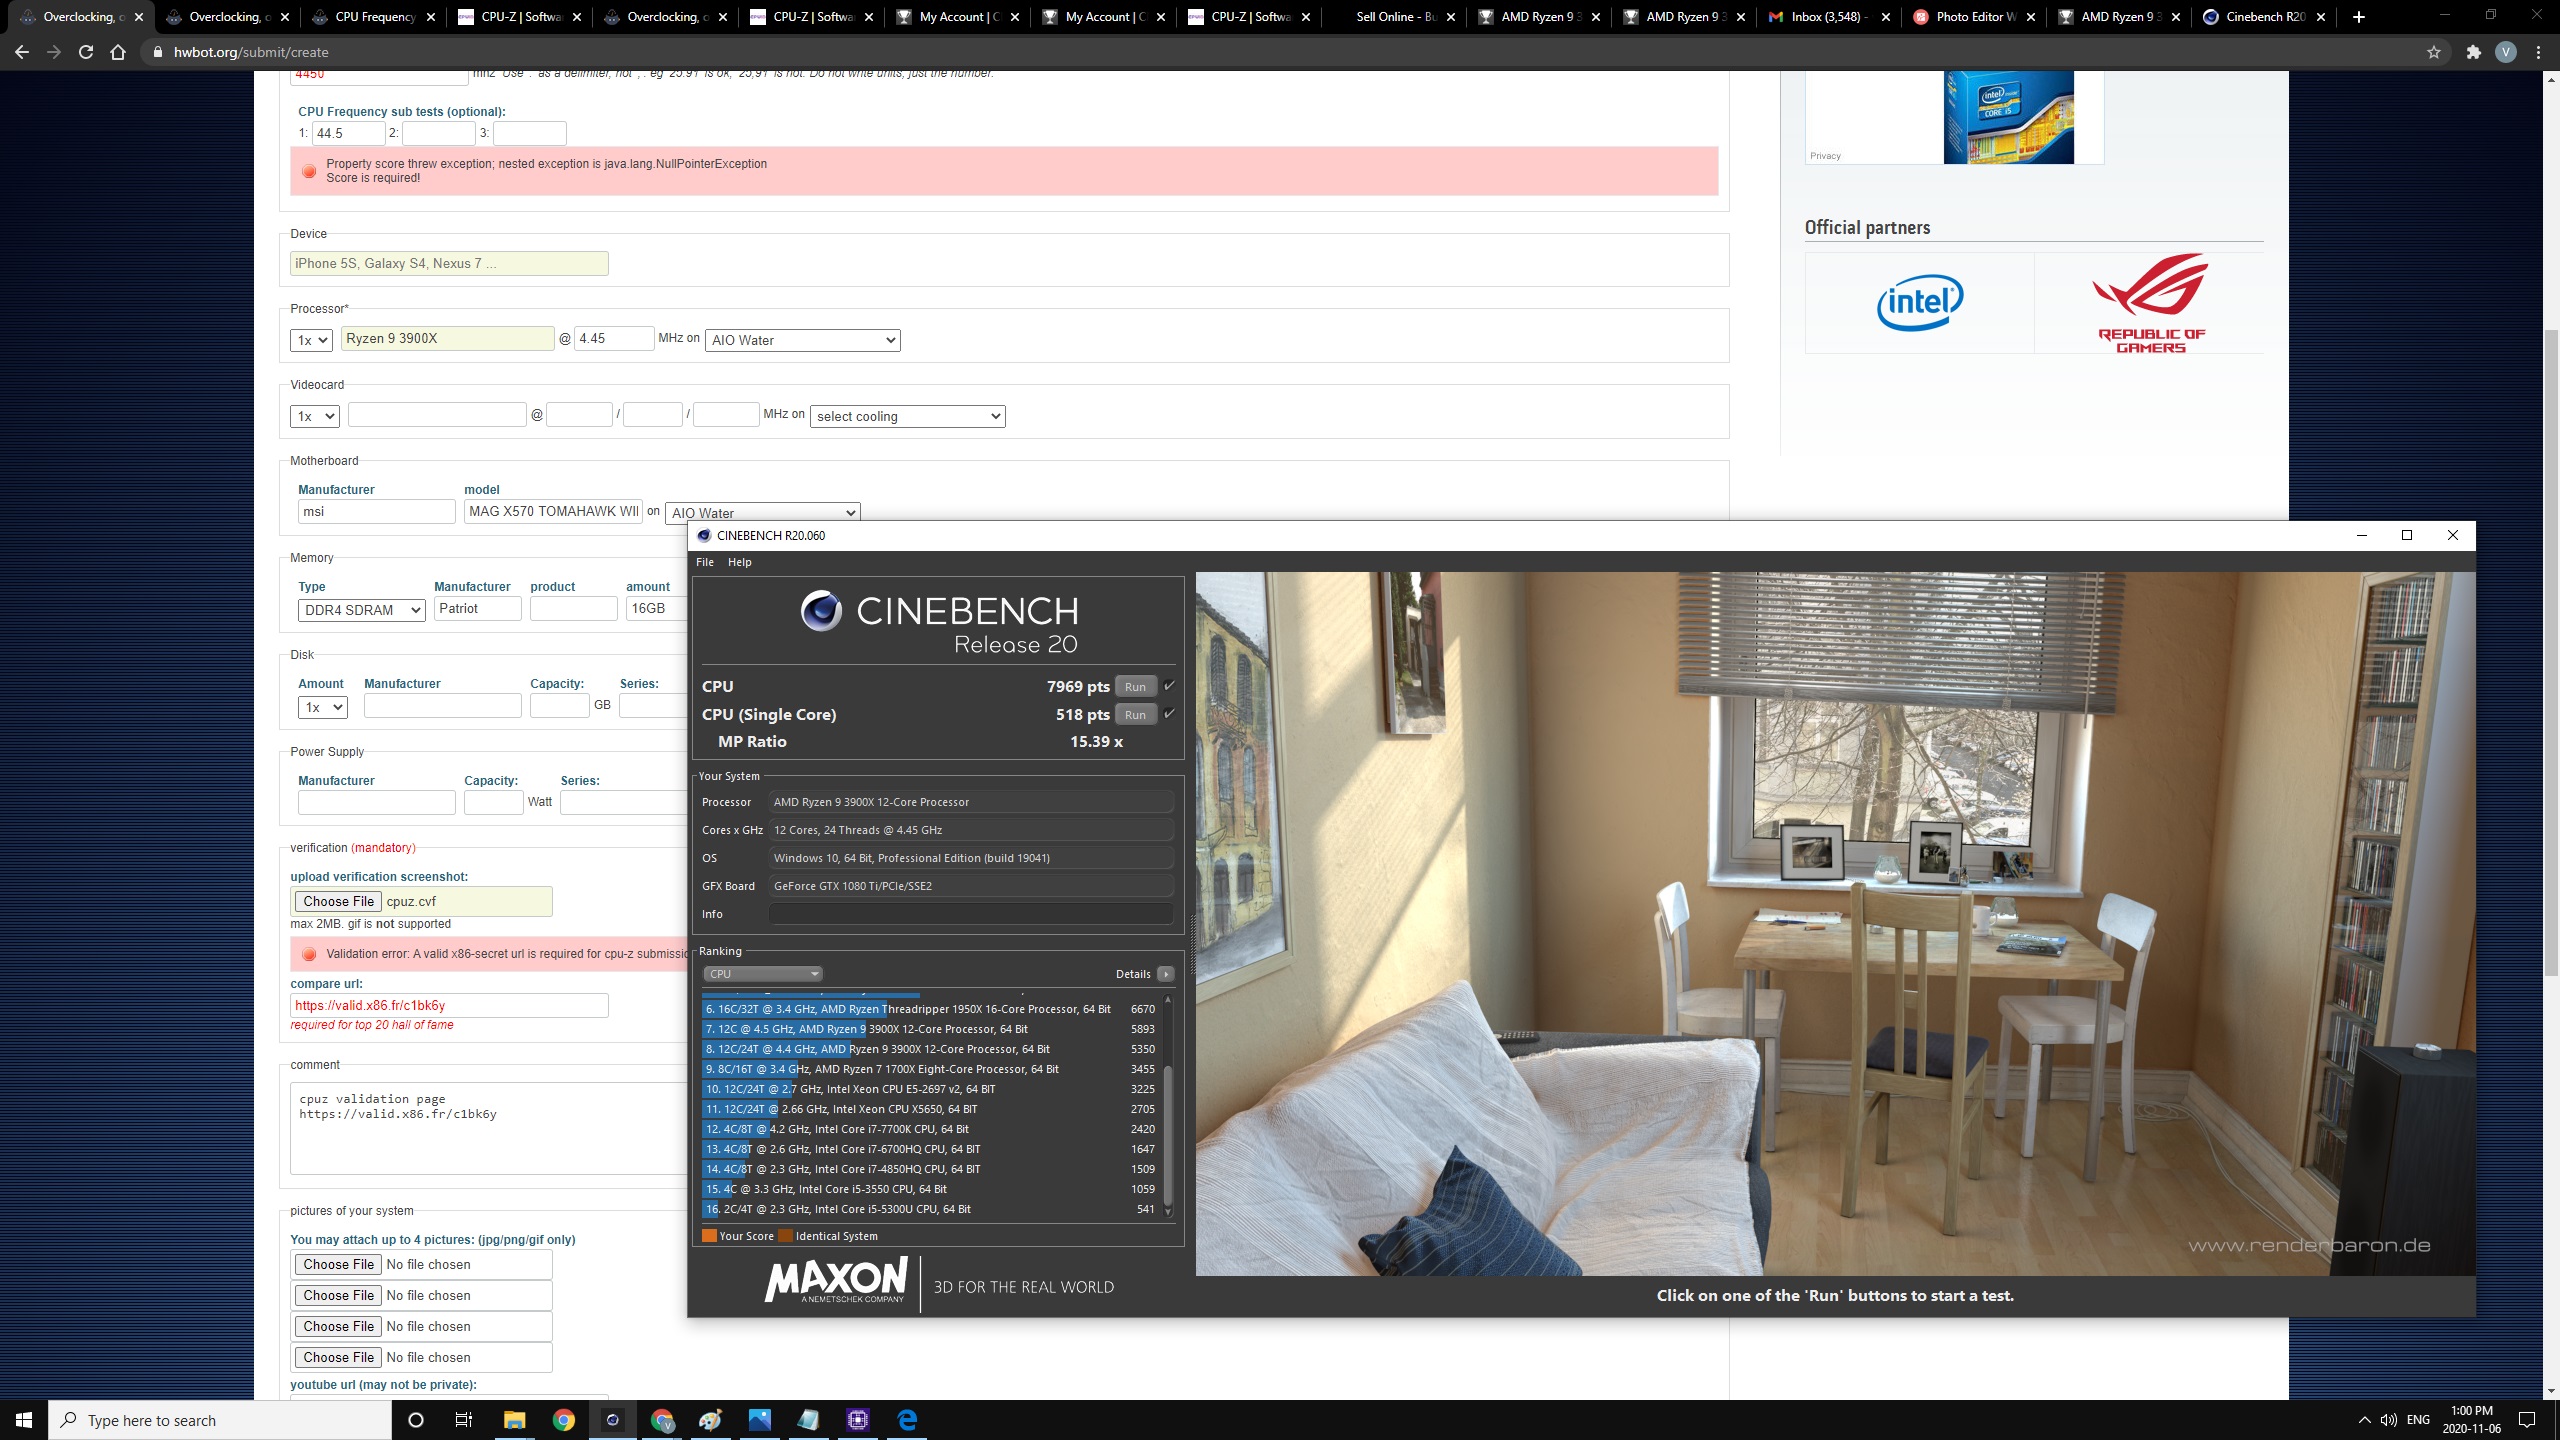
Task: Open videocard count 1x dropdown
Action: (x=315, y=416)
